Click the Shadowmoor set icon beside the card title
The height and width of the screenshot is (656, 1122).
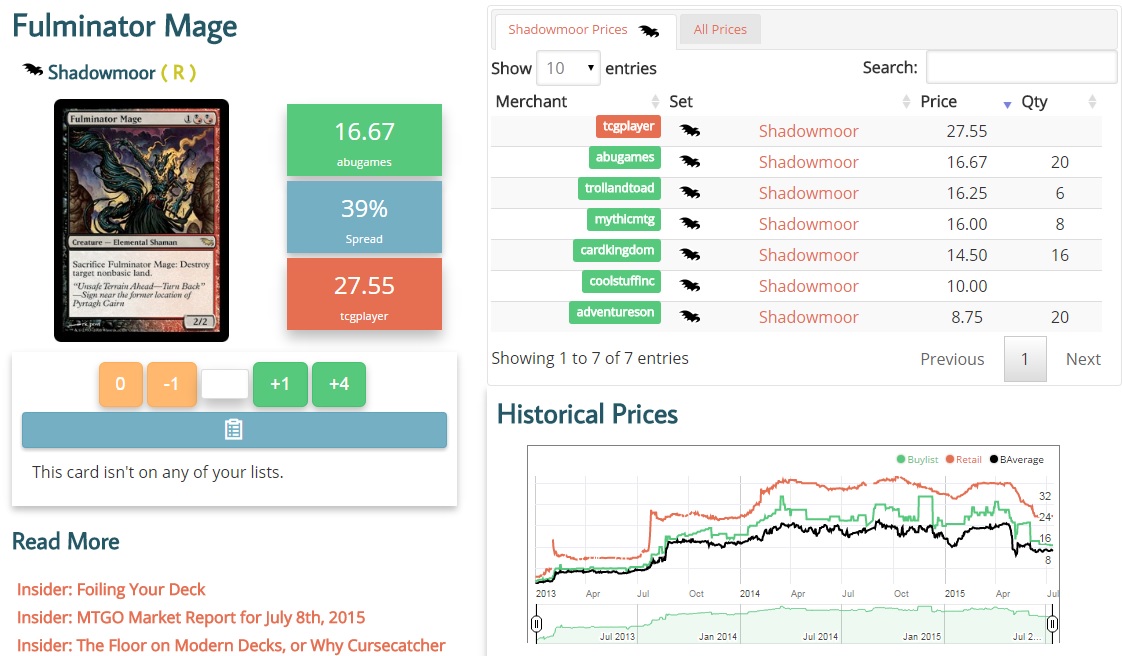coord(33,71)
